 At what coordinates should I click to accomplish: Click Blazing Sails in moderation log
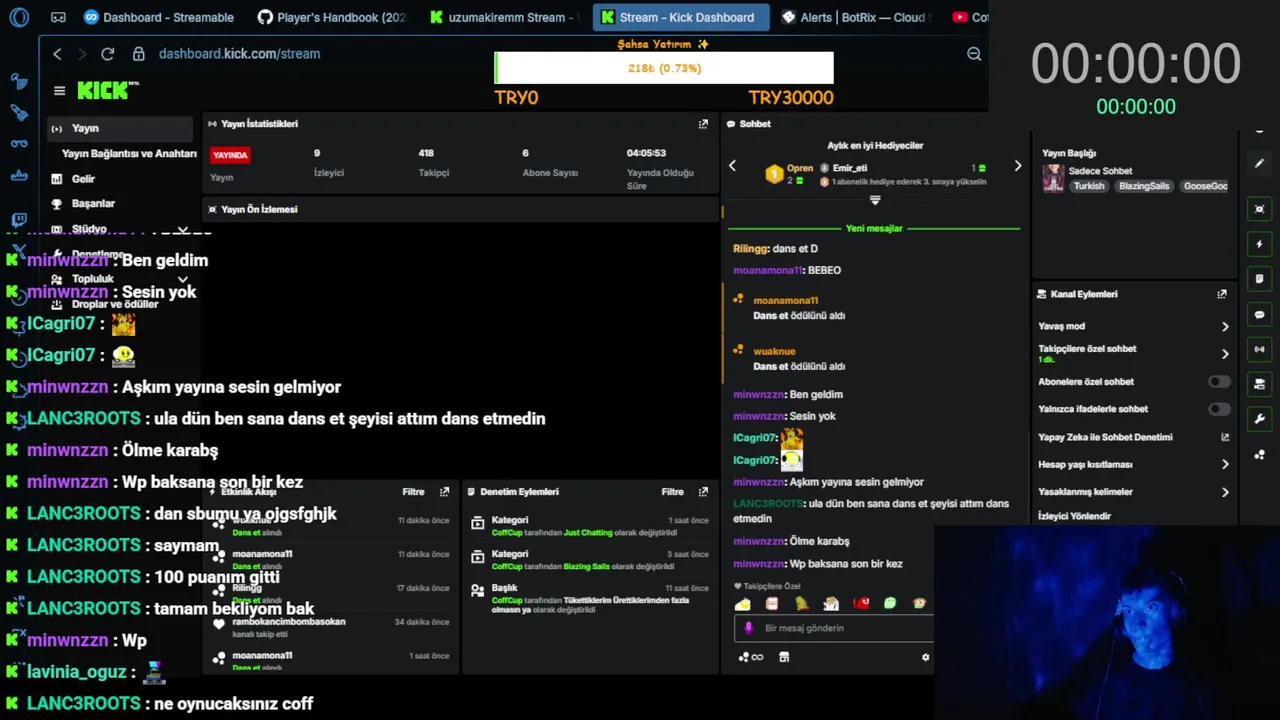coord(586,567)
